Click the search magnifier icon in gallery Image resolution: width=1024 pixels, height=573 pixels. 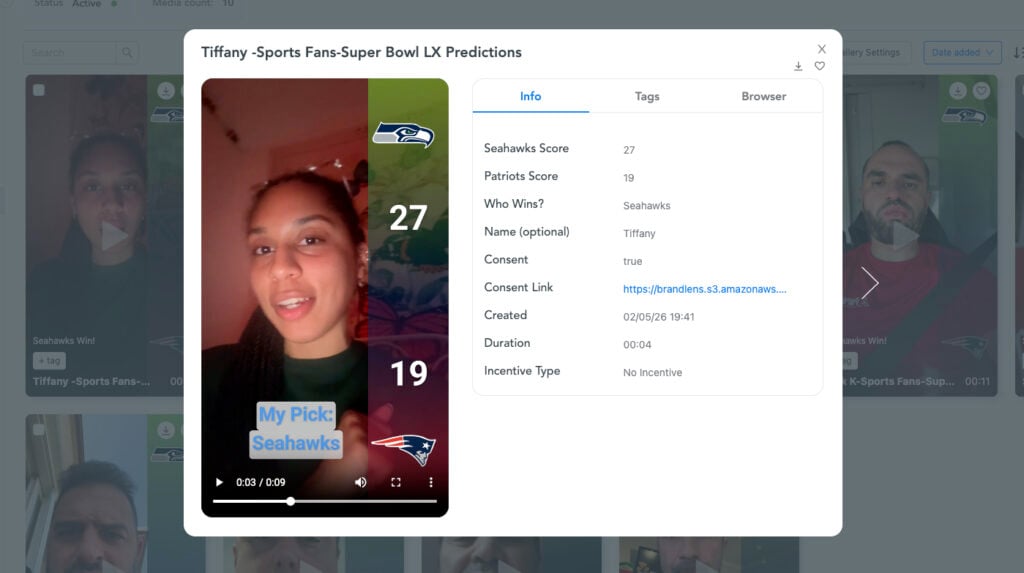point(128,53)
